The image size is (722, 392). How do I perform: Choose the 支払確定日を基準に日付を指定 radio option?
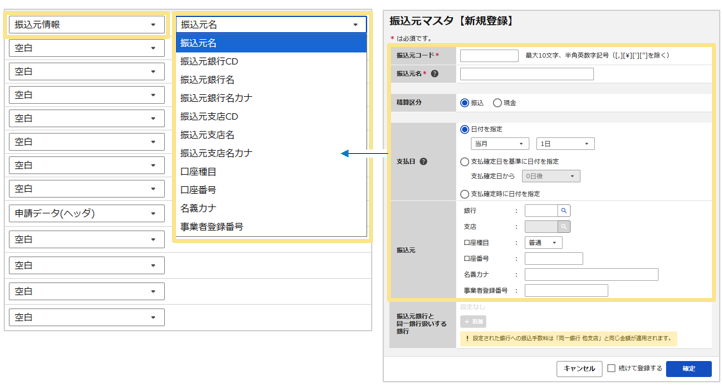tap(465, 162)
